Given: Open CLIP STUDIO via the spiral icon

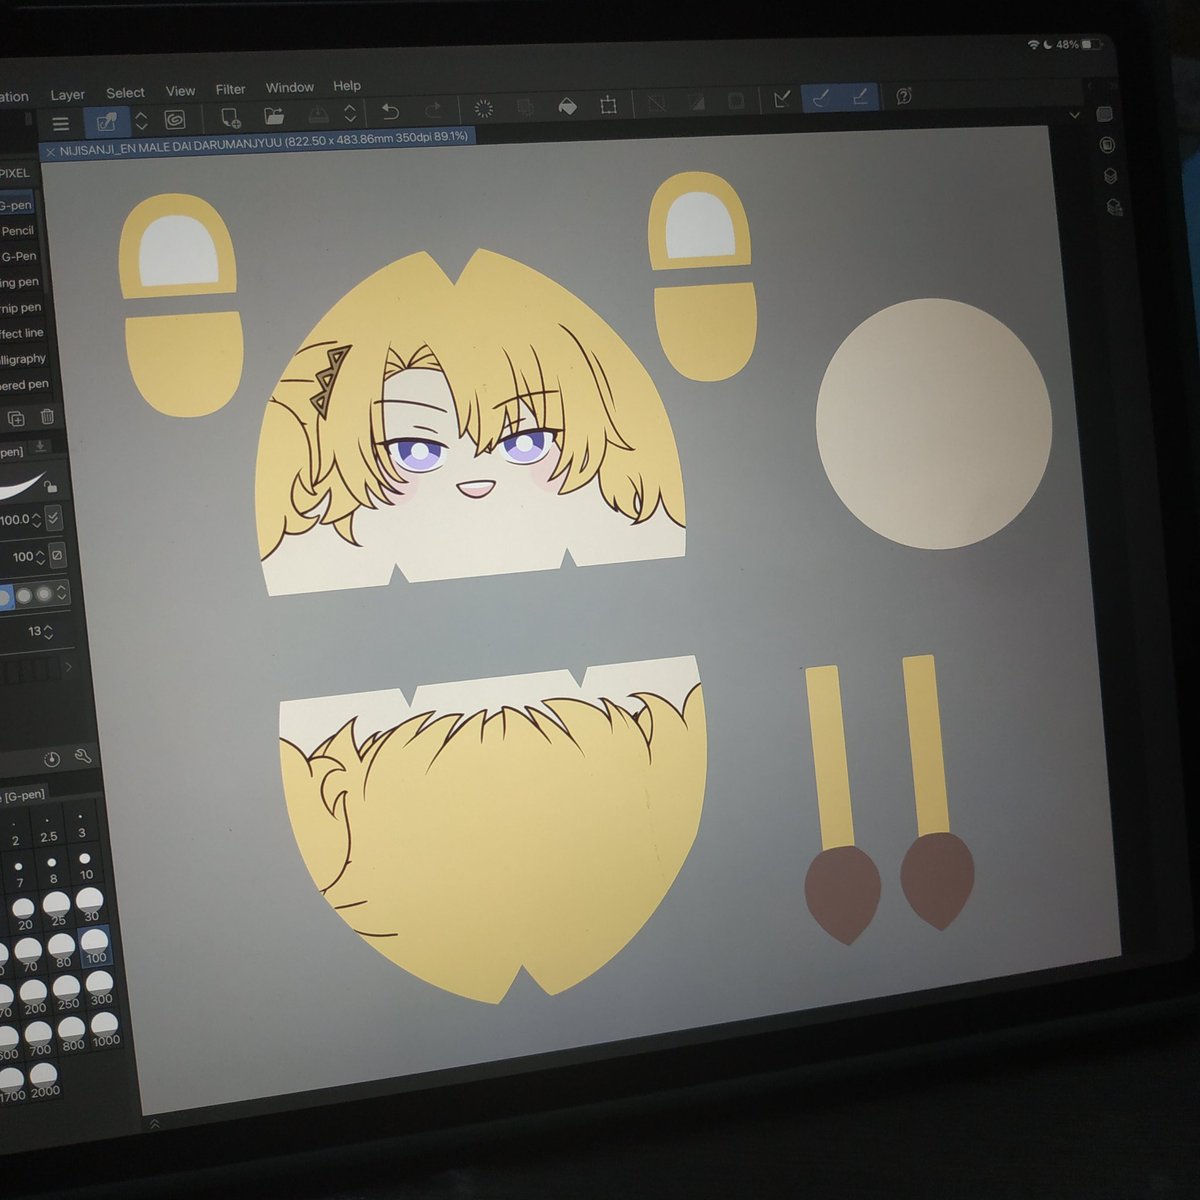Looking at the screenshot, I should click(x=174, y=120).
